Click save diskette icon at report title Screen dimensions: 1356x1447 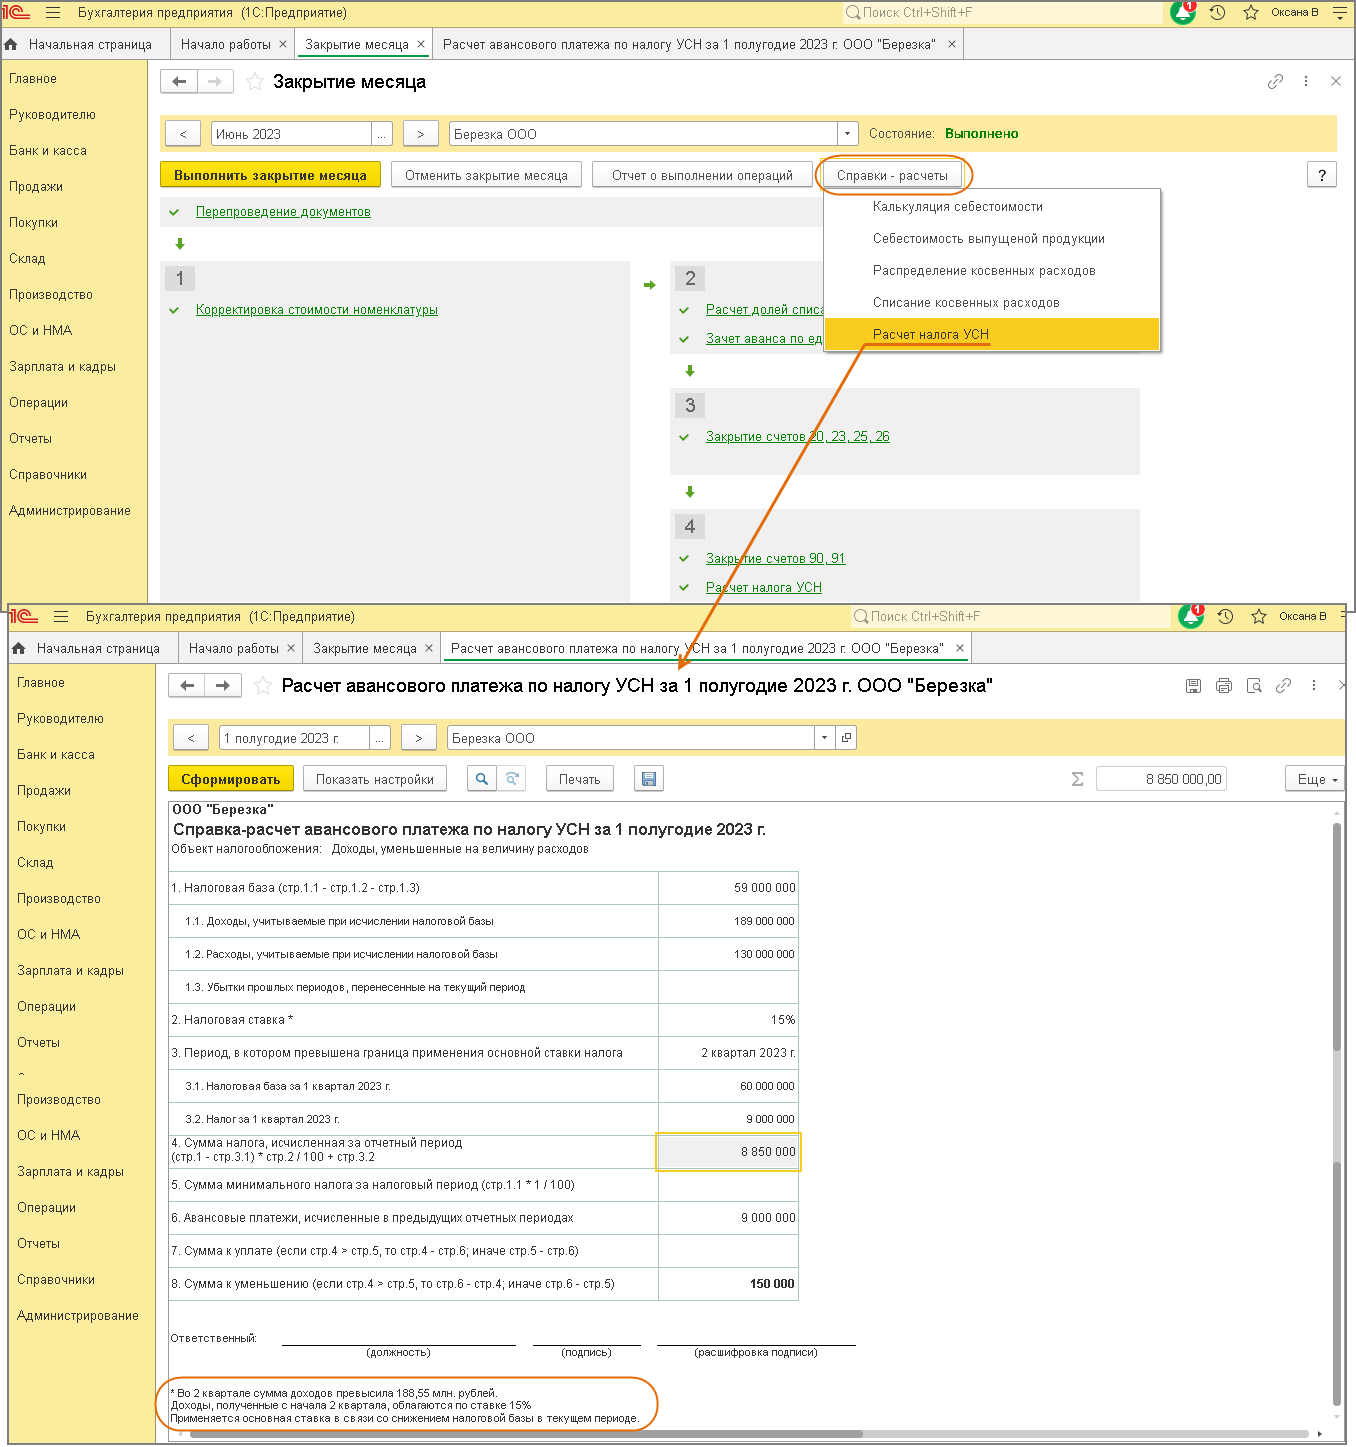[x=1193, y=686]
